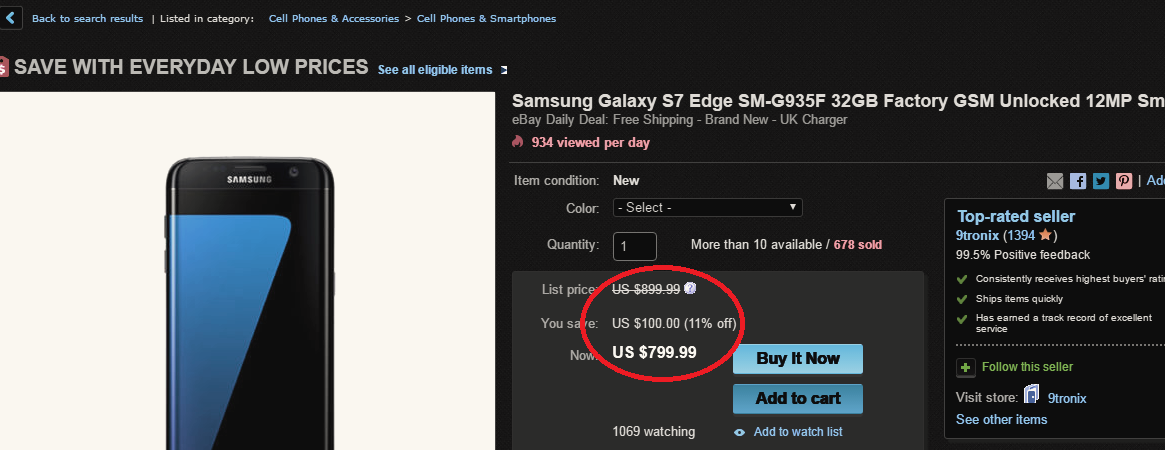The width and height of the screenshot is (1165, 450).
Task: Open the Color select dropdown
Action: pos(707,208)
